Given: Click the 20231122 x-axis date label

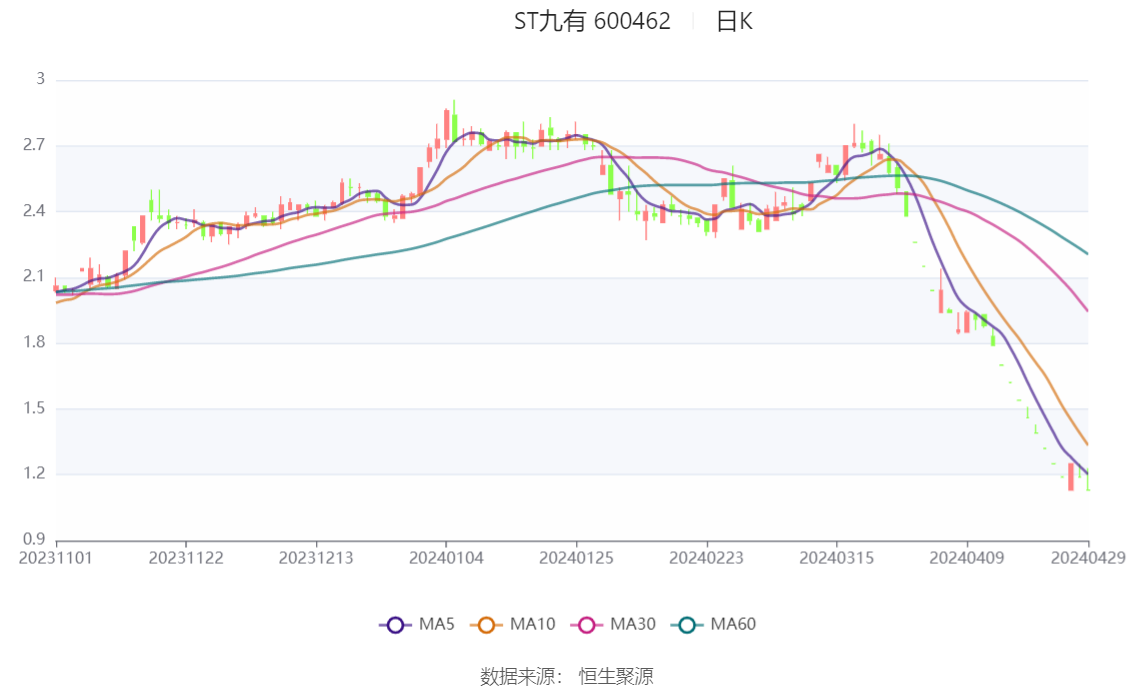Looking at the screenshot, I should point(186,558).
